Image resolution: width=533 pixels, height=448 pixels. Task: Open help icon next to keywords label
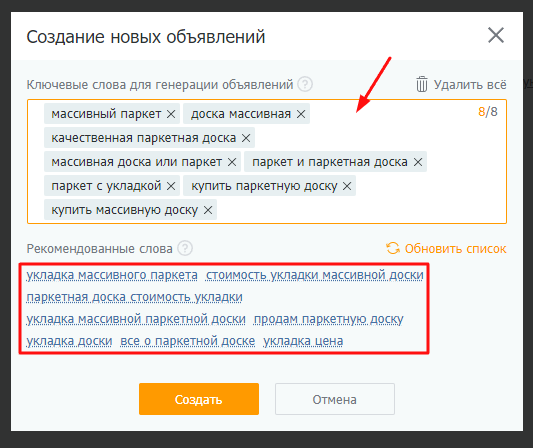tap(305, 84)
